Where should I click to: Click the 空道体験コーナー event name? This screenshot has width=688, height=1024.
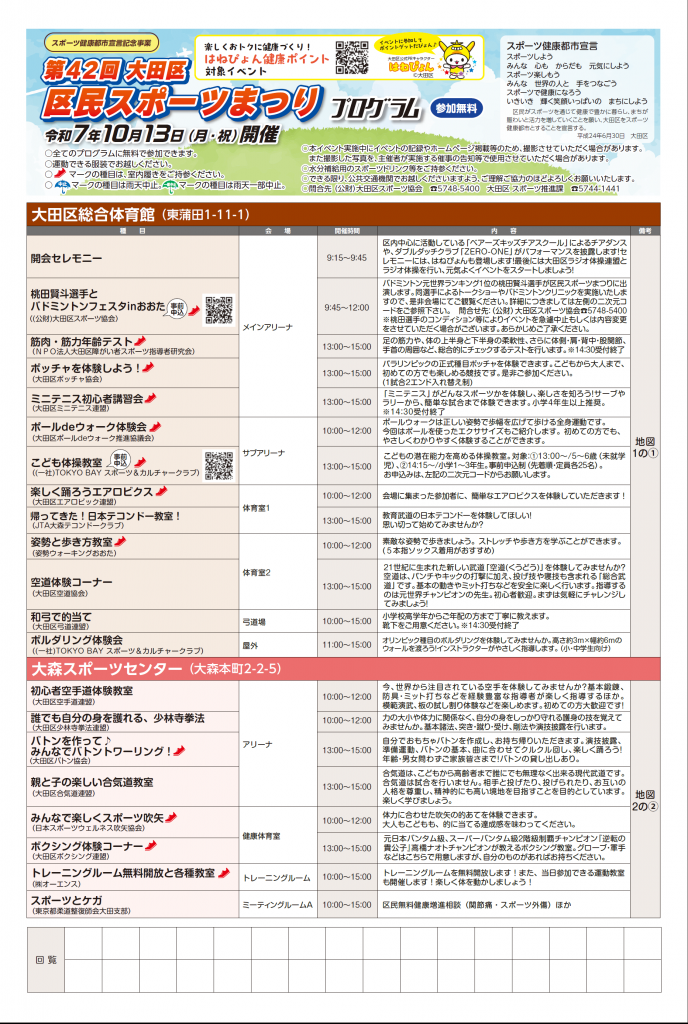(x=72, y=581)
